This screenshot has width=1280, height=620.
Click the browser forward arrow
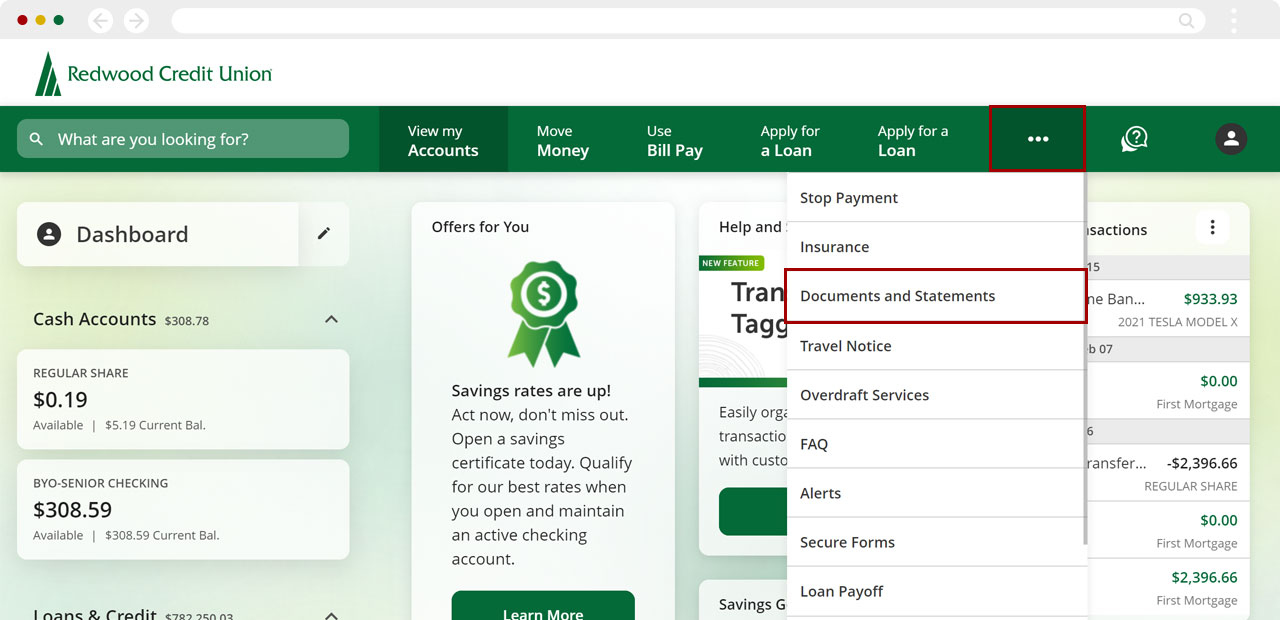tap(136, 20)
